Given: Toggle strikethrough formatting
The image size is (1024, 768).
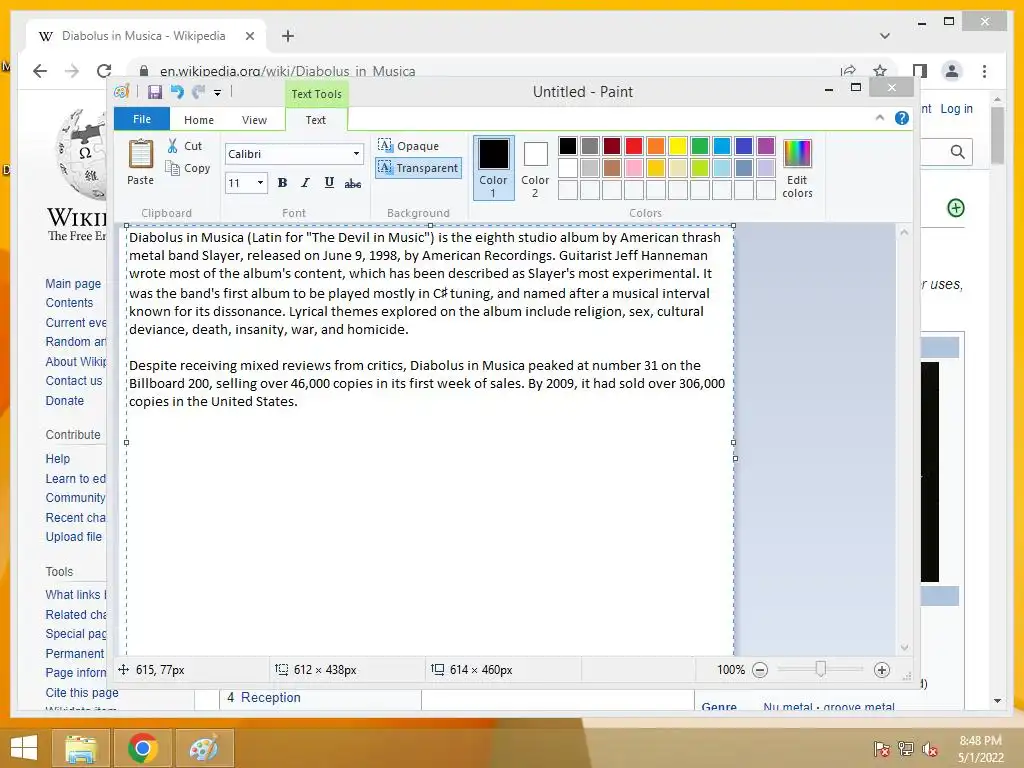Looking at the screenshot, I should pyautogui.click(x=353, y=184).
